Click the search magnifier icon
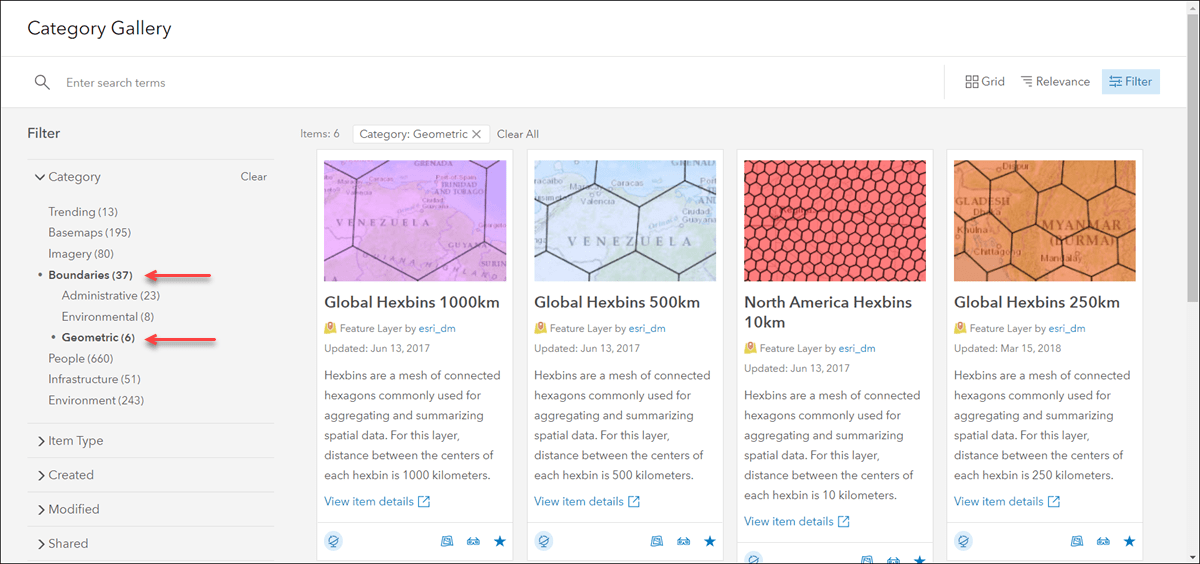 (42, 83)
